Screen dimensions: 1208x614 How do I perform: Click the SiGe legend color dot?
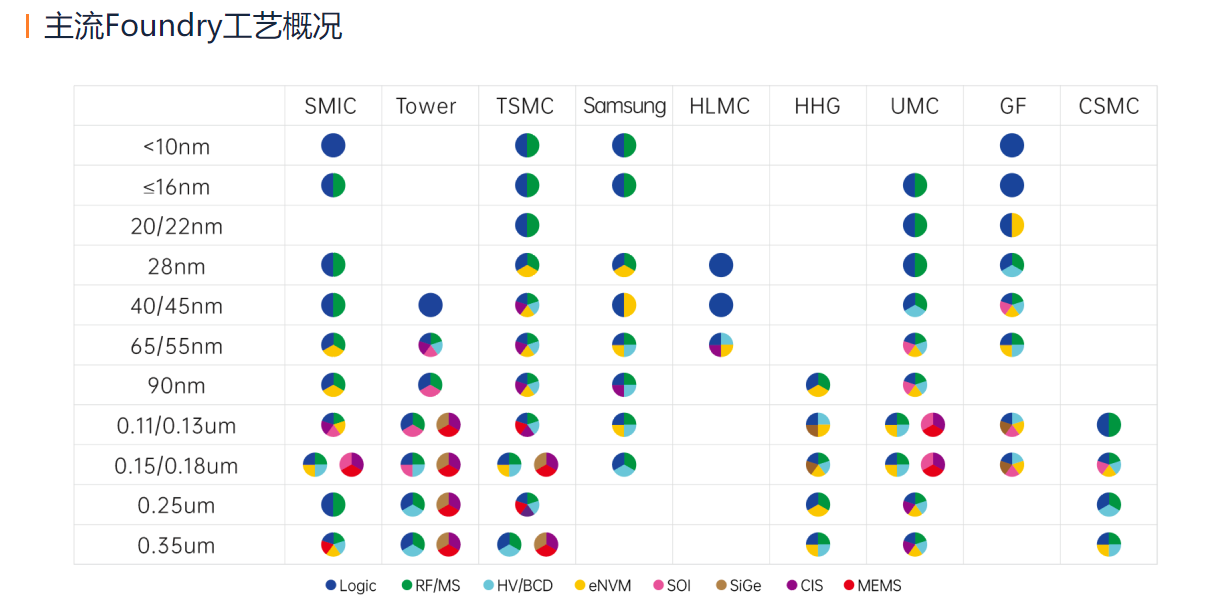coord(720,585)
